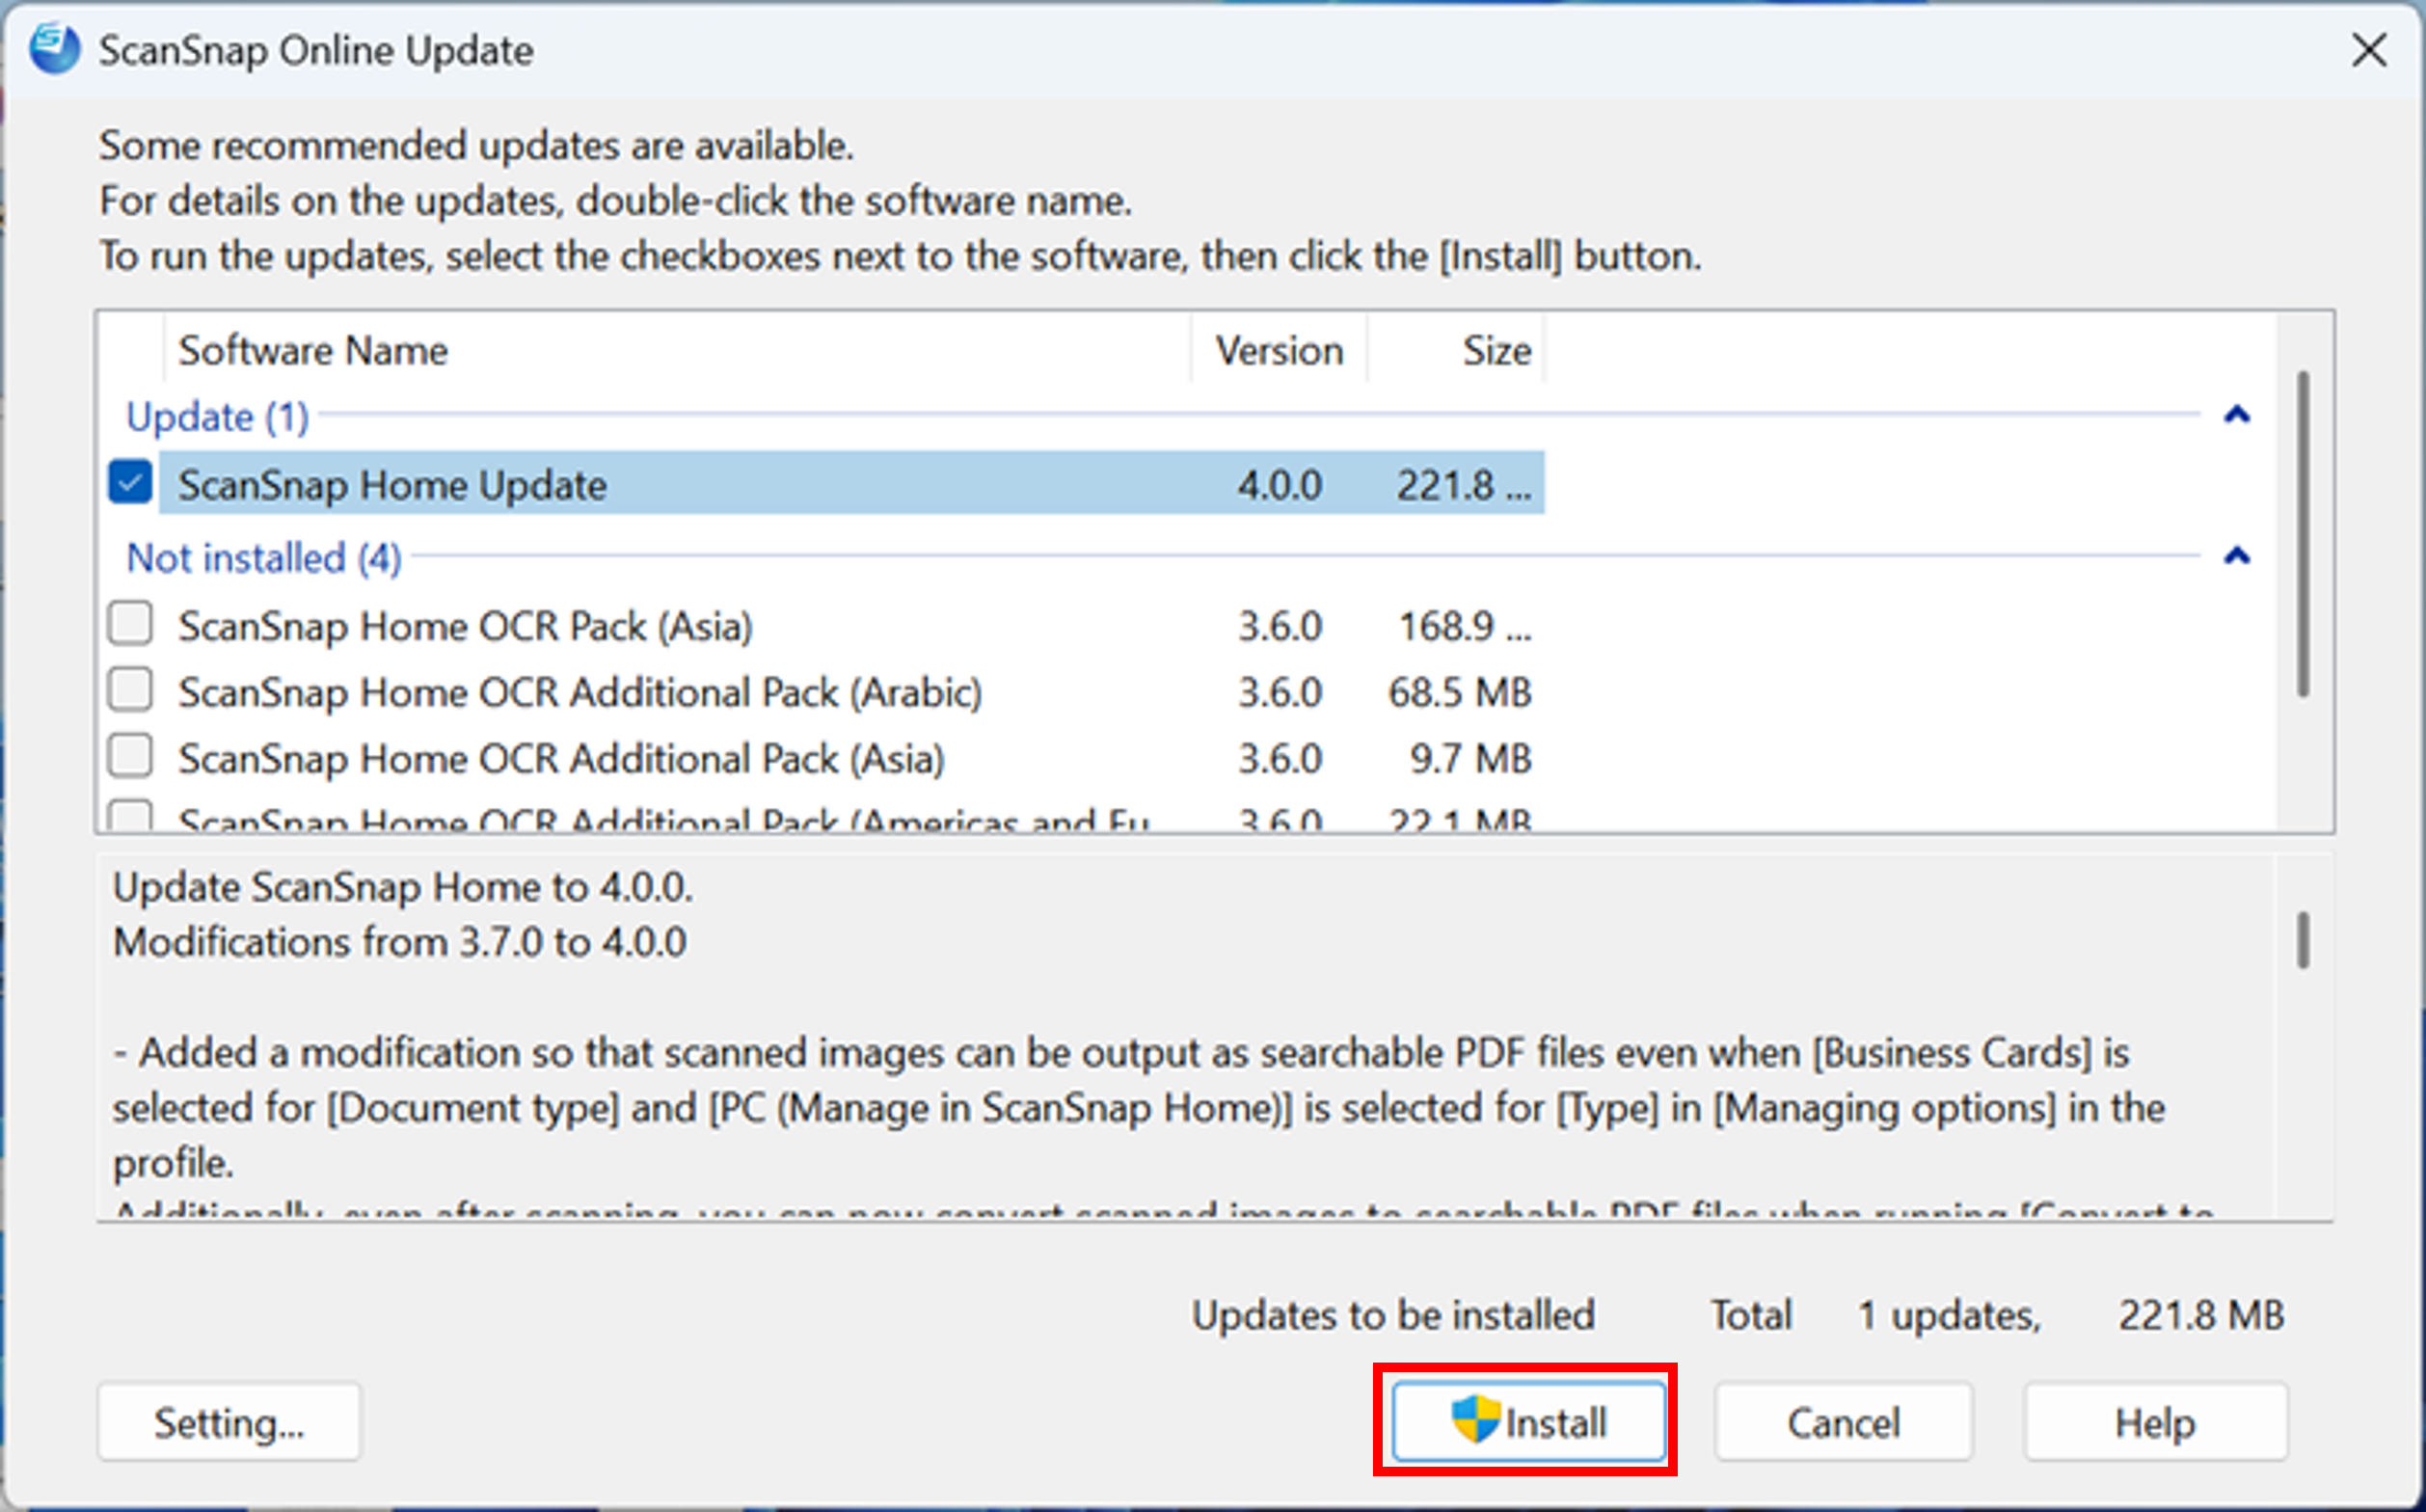Image resolution: width=2426 pixels, height=1512 pixels.
Task: Click 'Update ScanSnap Home to 4.0.0.' text
Action: 403,887
